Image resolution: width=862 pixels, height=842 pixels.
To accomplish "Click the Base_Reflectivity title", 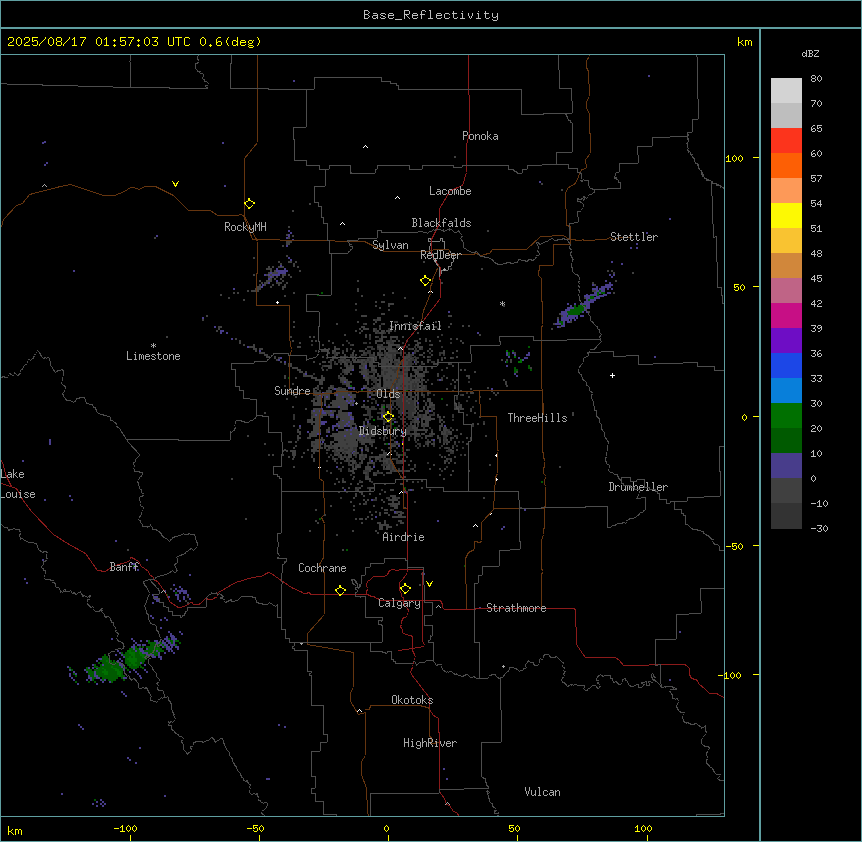I will coord(431,15).
